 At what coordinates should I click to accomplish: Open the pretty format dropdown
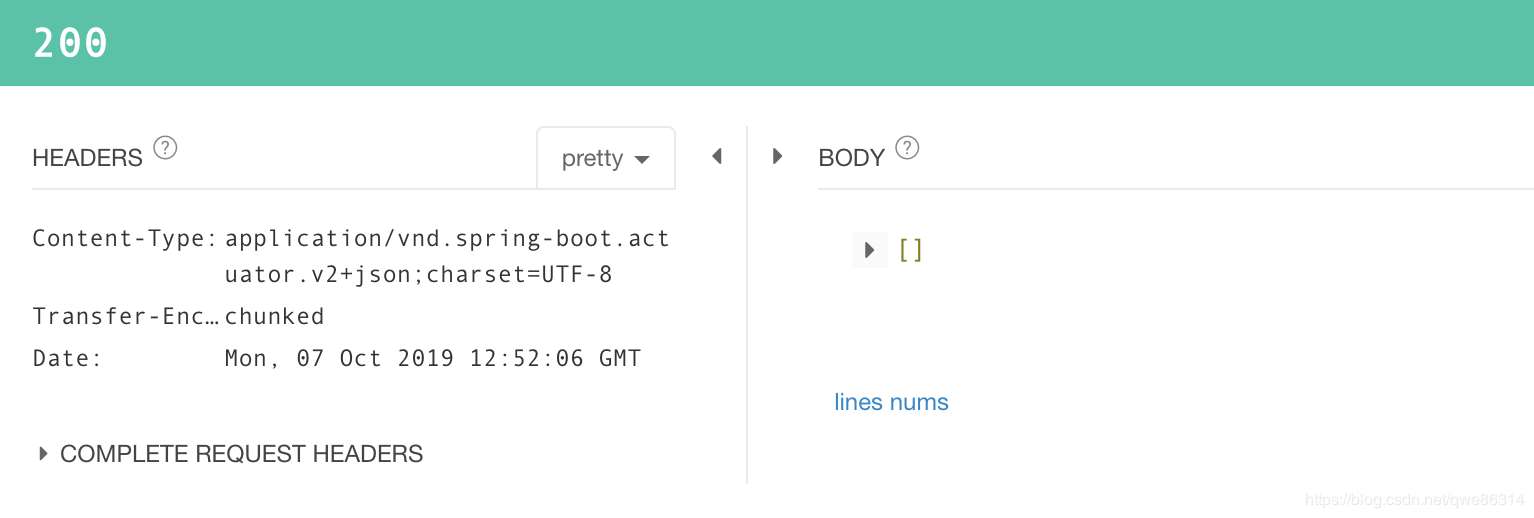606,158
